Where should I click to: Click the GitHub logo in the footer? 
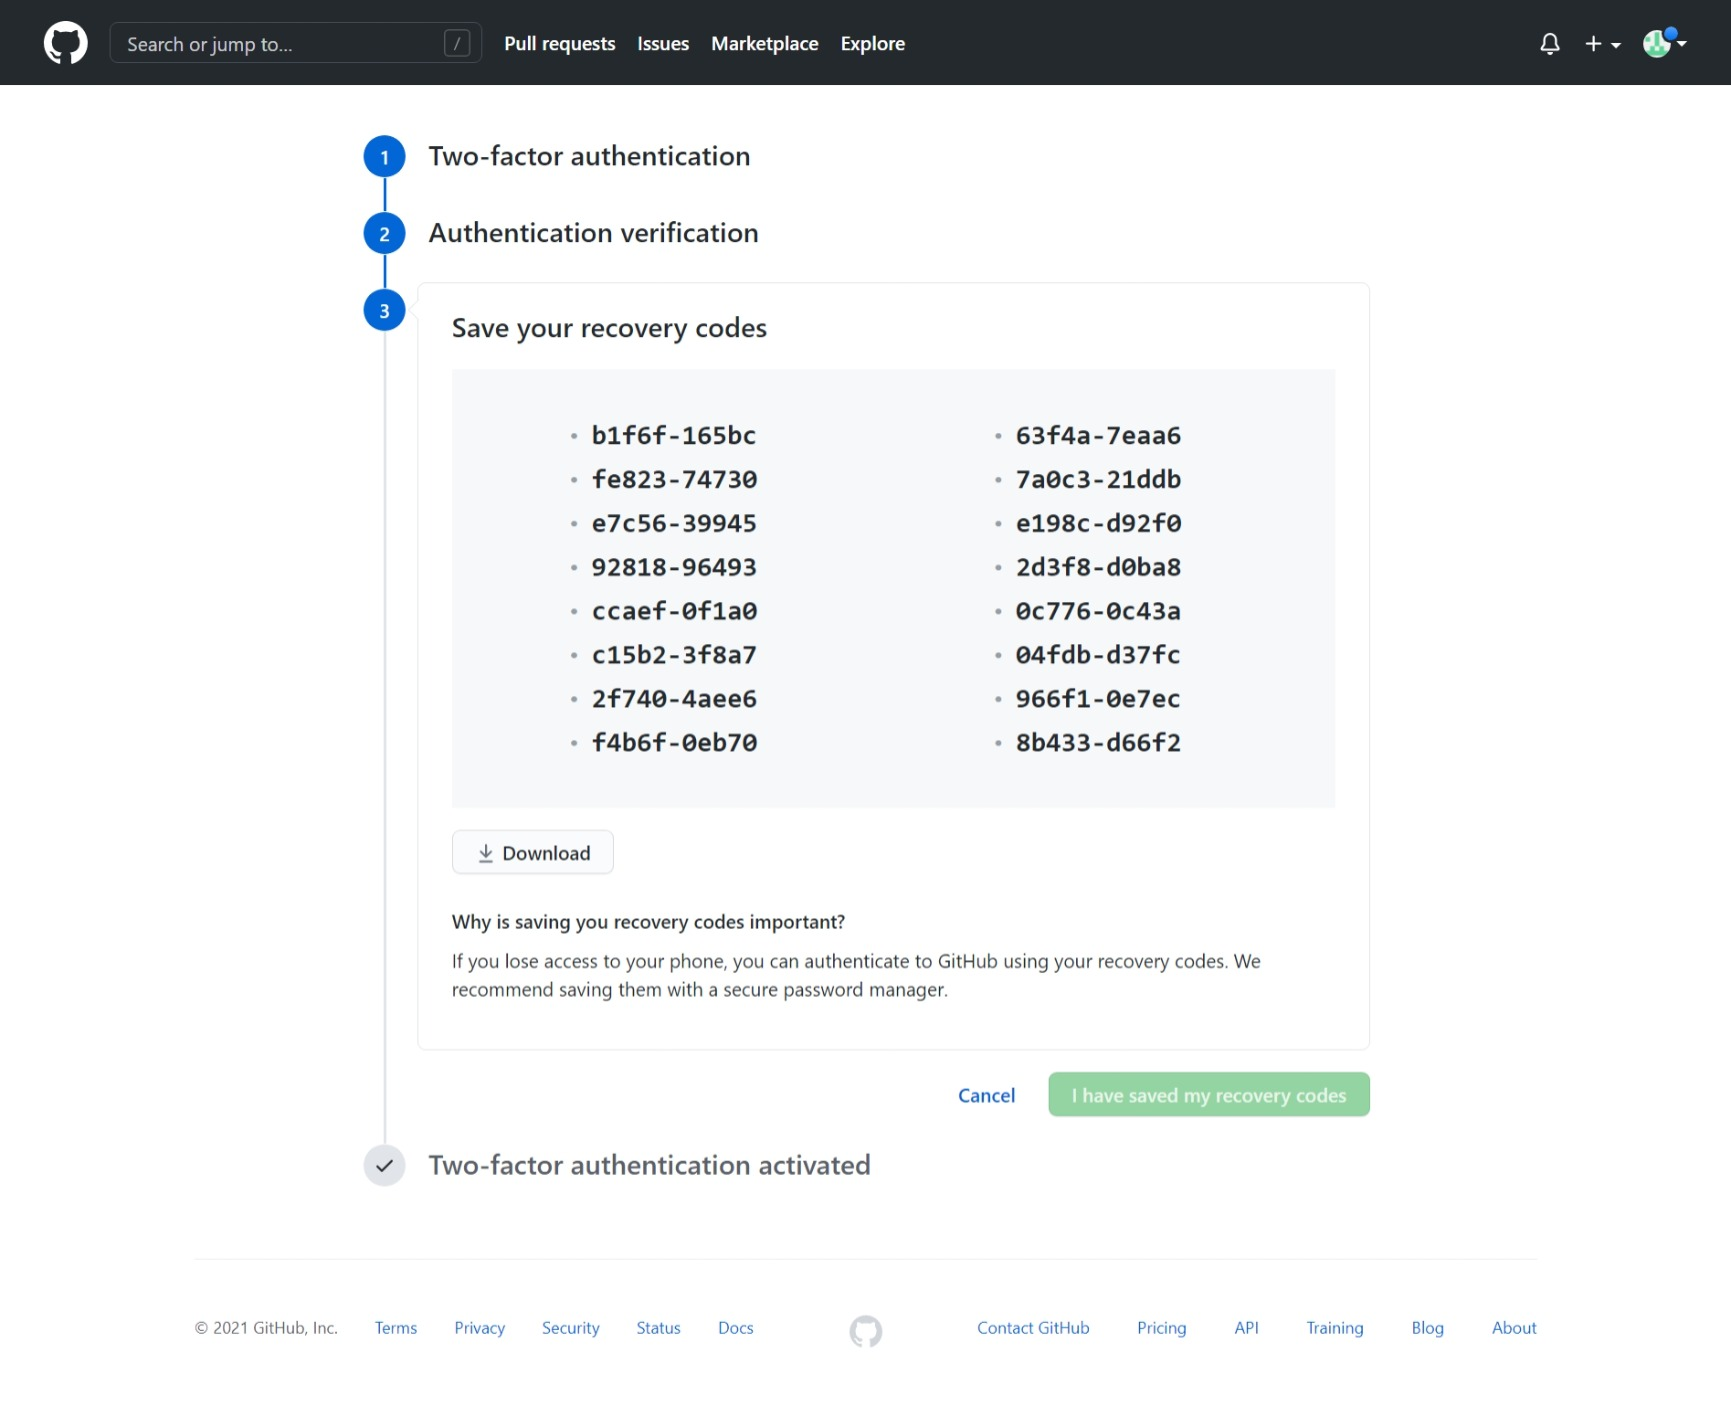click(865, 1331)
